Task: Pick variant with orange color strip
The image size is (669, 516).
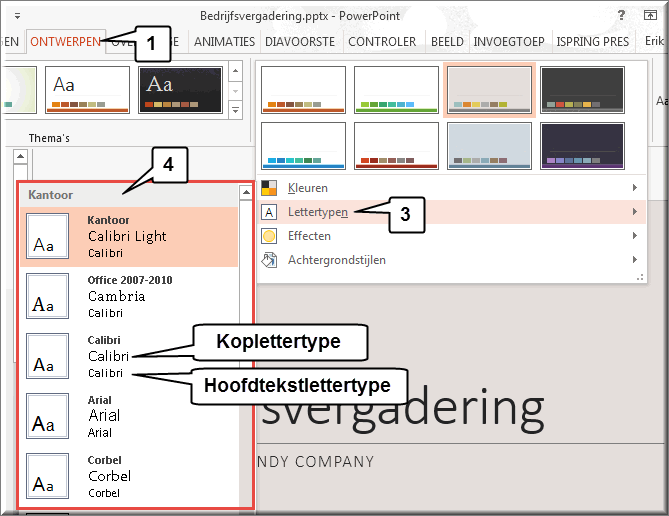Action: pos(303,90)
